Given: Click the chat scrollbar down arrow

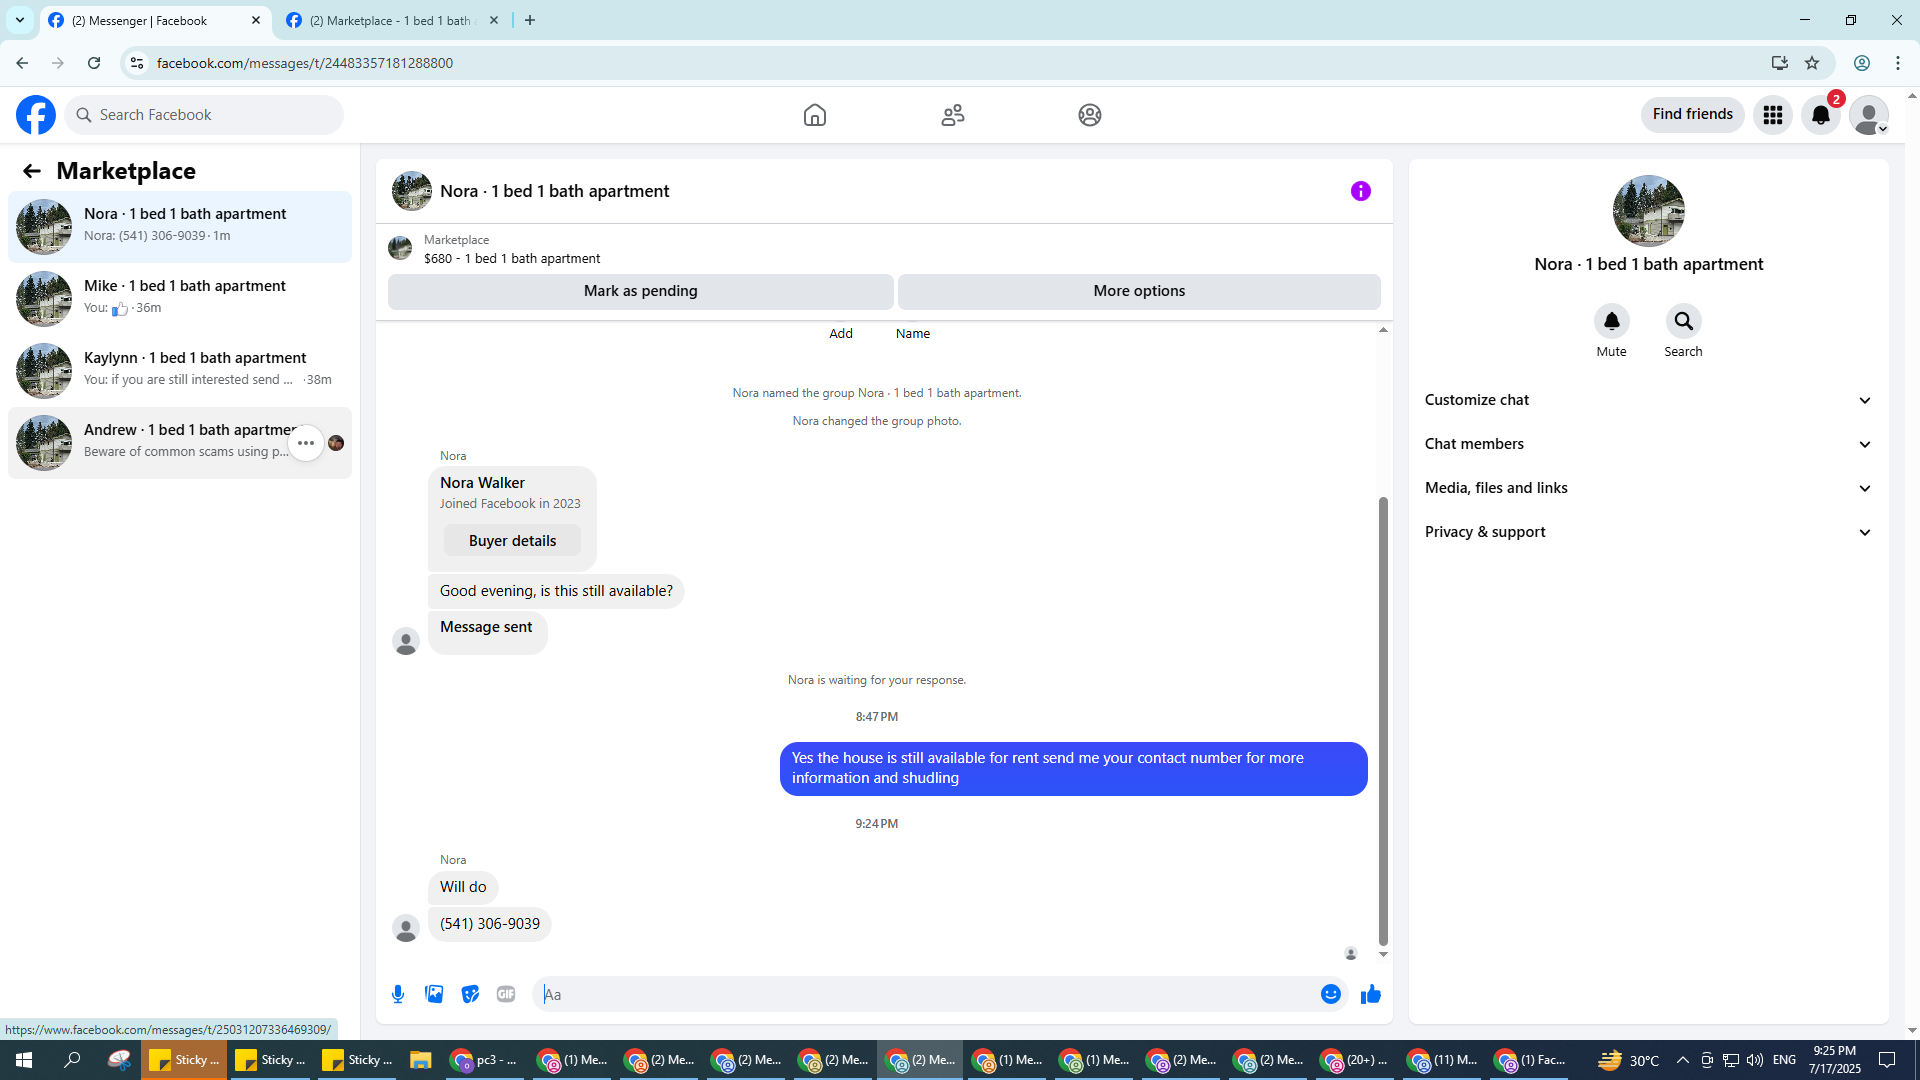Looking at the screenshot, I should (x=1383, y=954).
